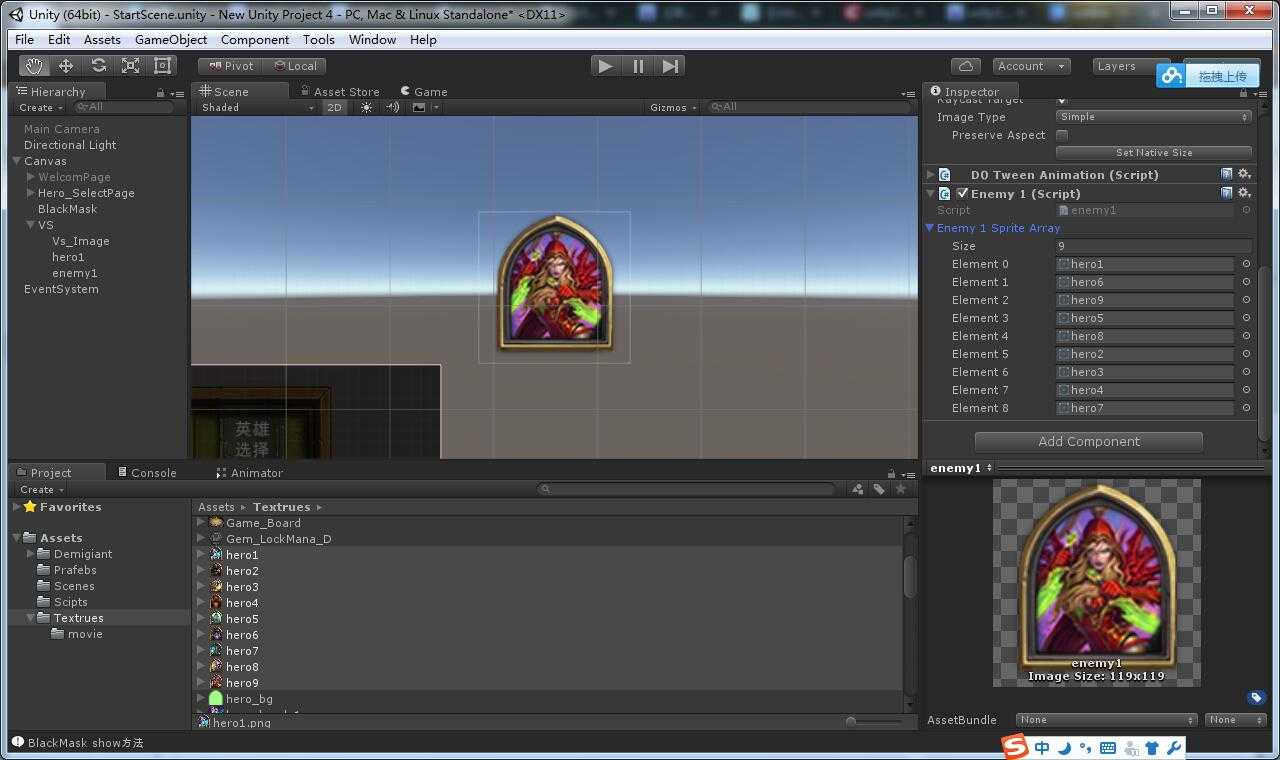The height and width of the screenshot is (760, 1280).
Task: Click object picker for Element 4
Action: 1246,336
